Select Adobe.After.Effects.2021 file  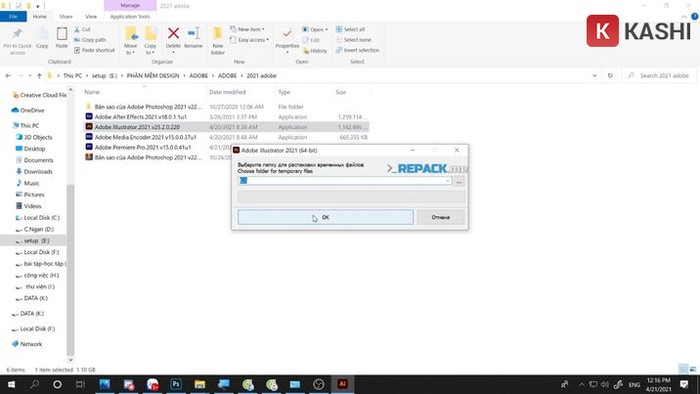[x=140, y=117]
